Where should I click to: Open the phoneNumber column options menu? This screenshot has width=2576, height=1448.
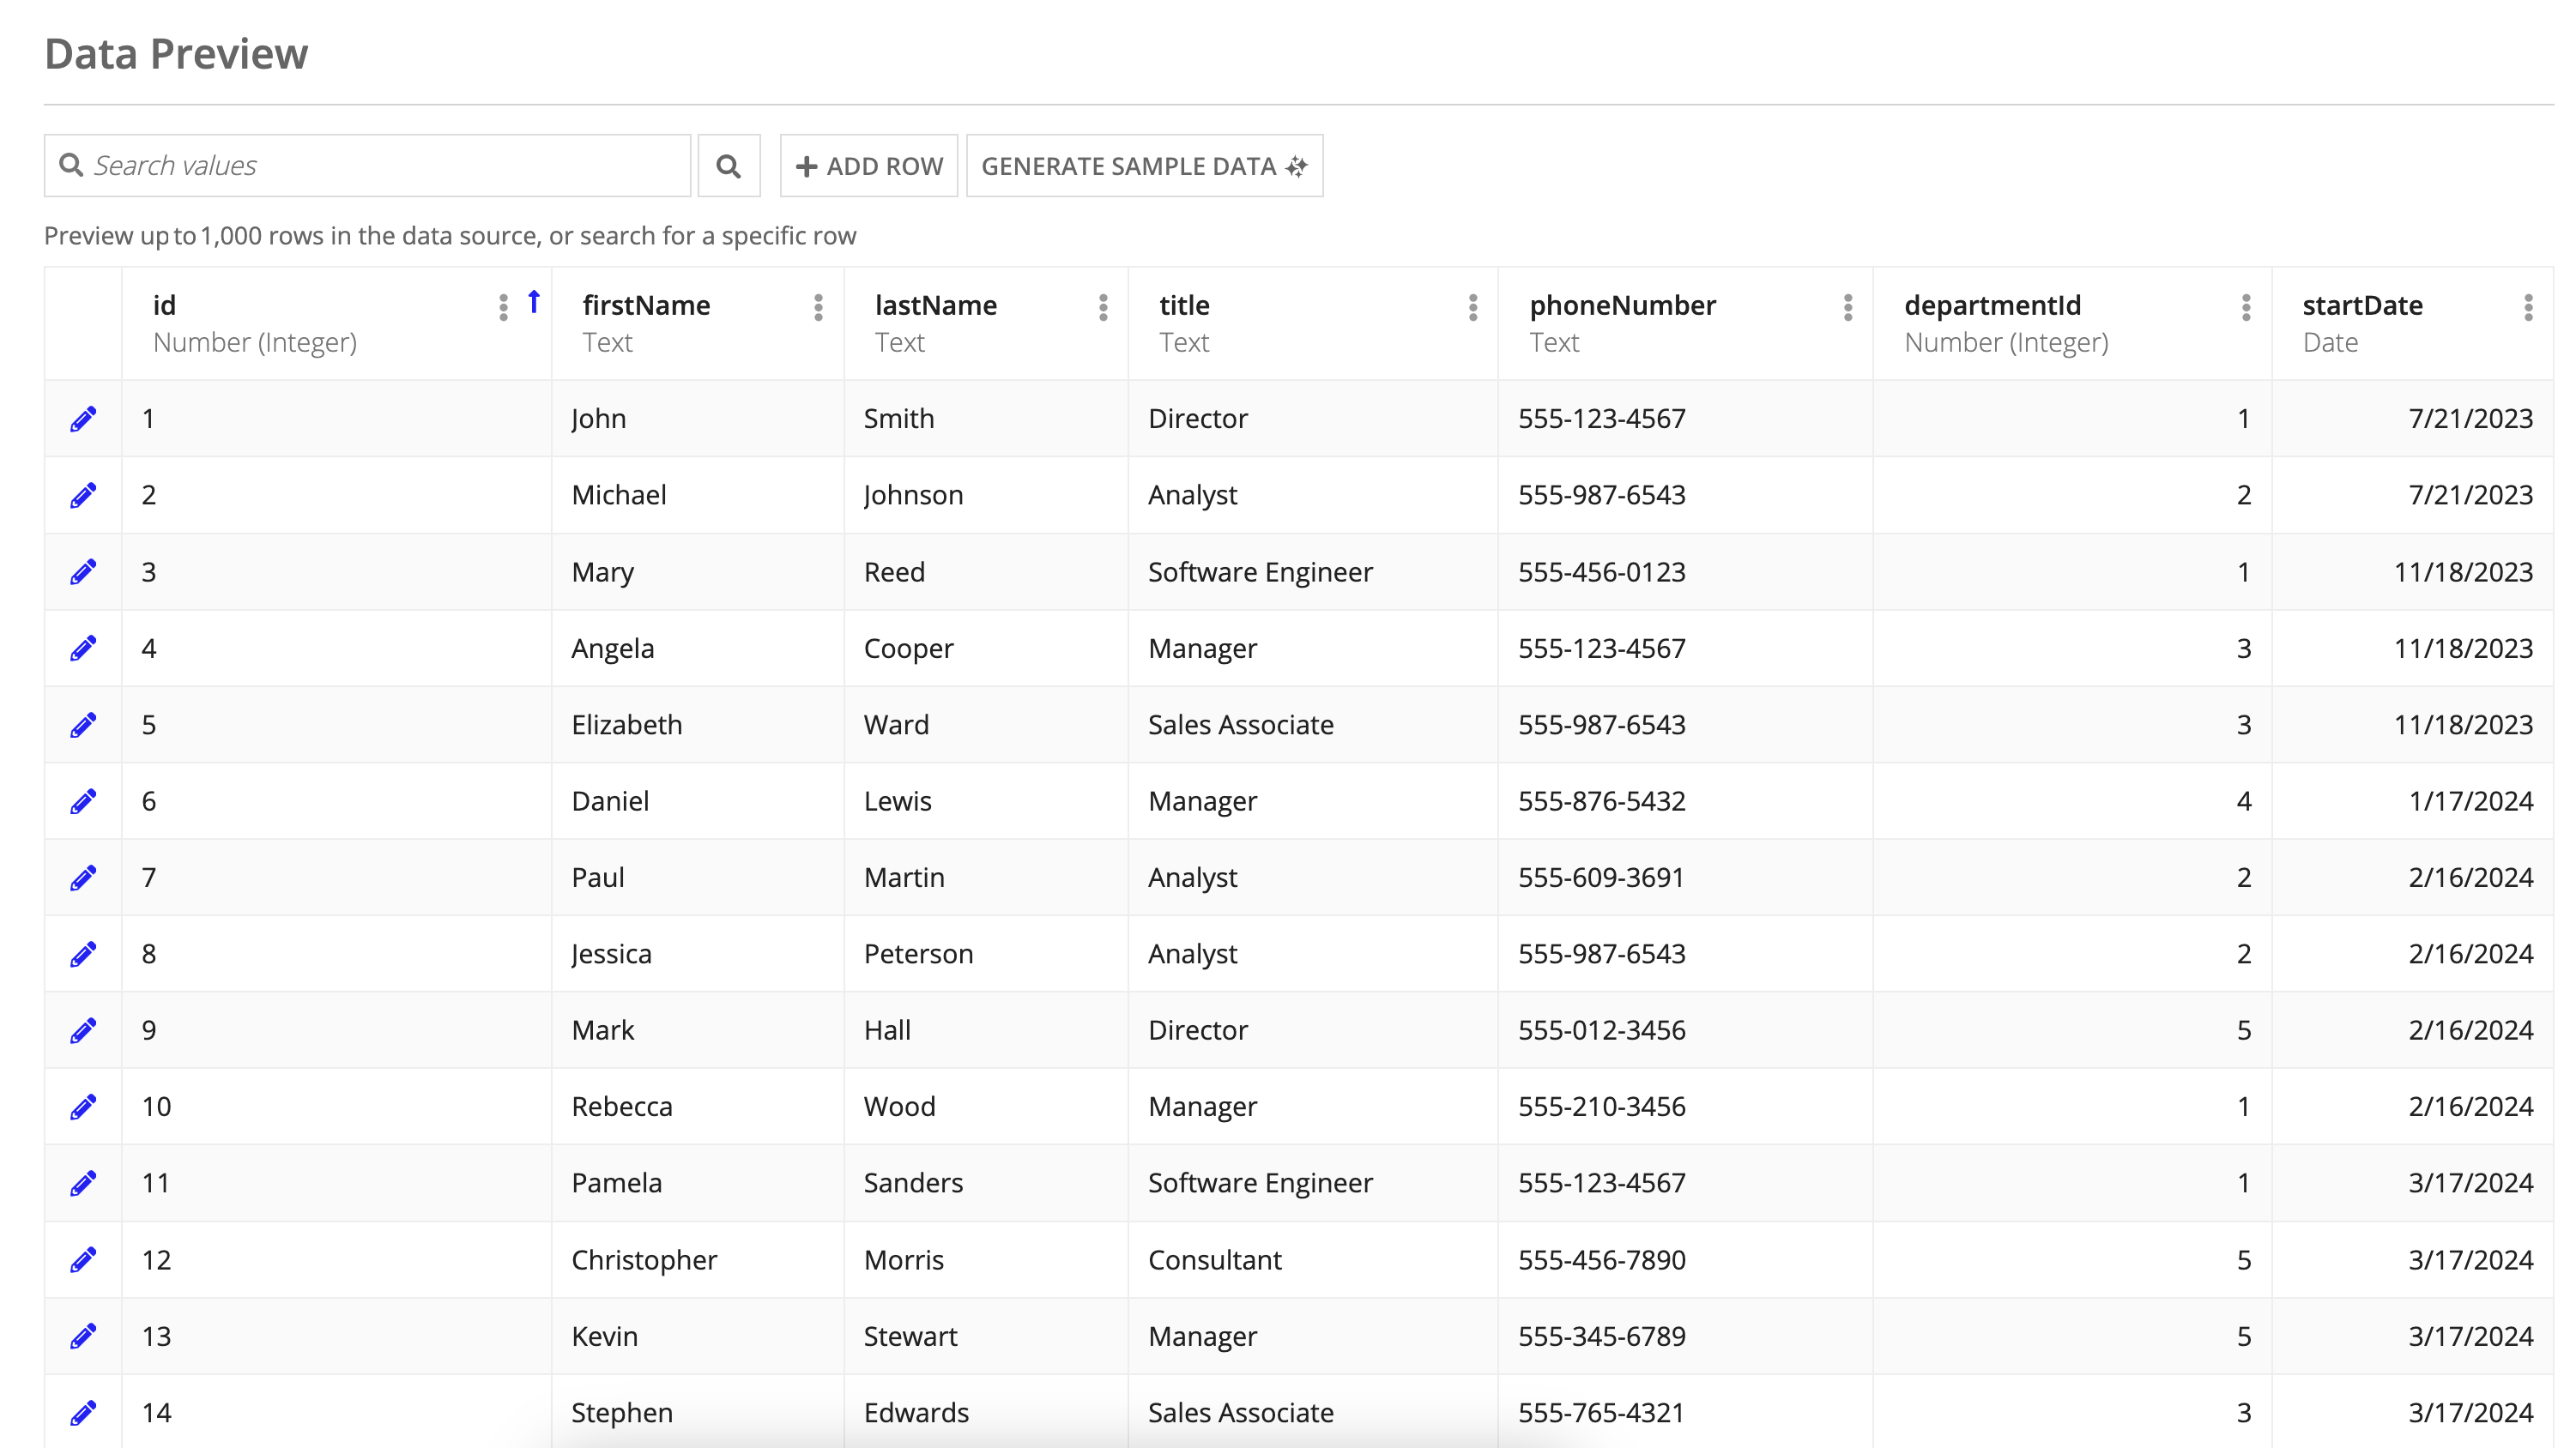click(x=1846, y=307)
